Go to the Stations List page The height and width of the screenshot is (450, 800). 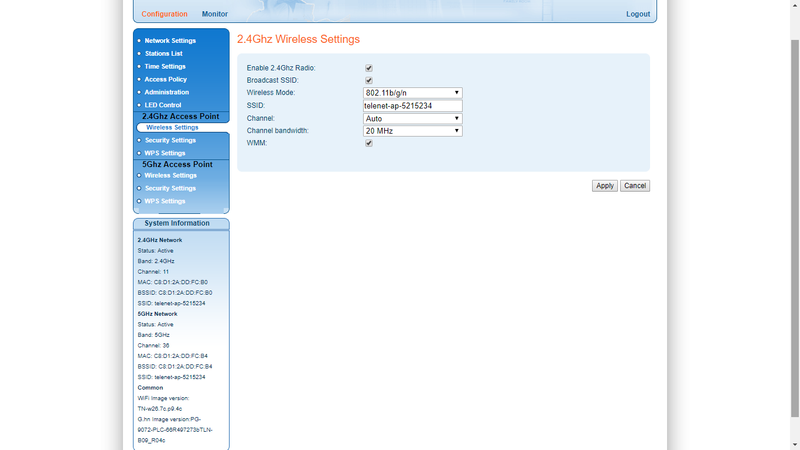coord(163,54)
